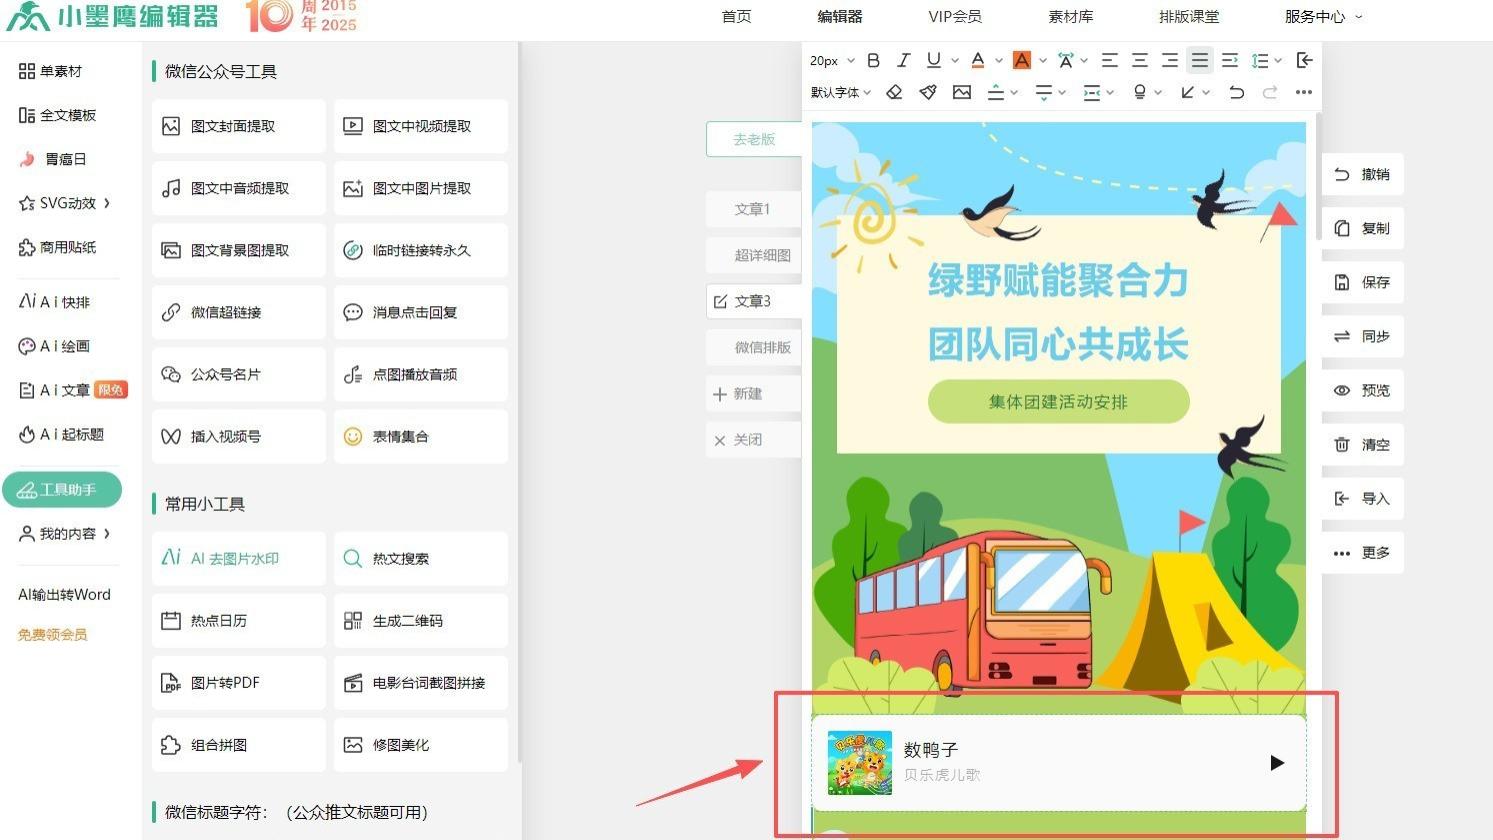Play the 数鸭子 audio clip
Image resolution: width=1493 pixels, height=840 pixels.
(1277, 763)
